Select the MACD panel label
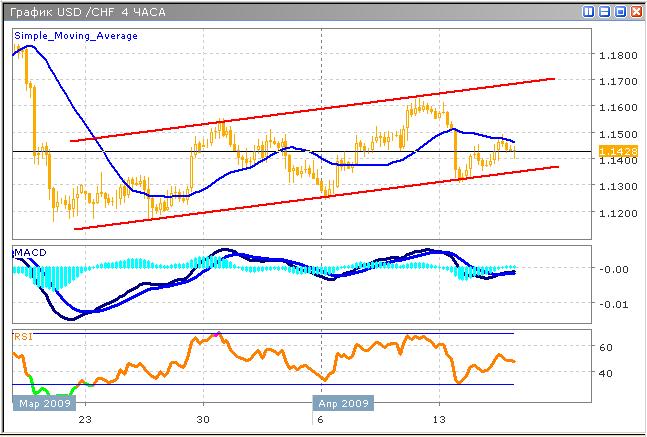The width and height of the screenshot is (647, 437). click(x=28, y=250)
